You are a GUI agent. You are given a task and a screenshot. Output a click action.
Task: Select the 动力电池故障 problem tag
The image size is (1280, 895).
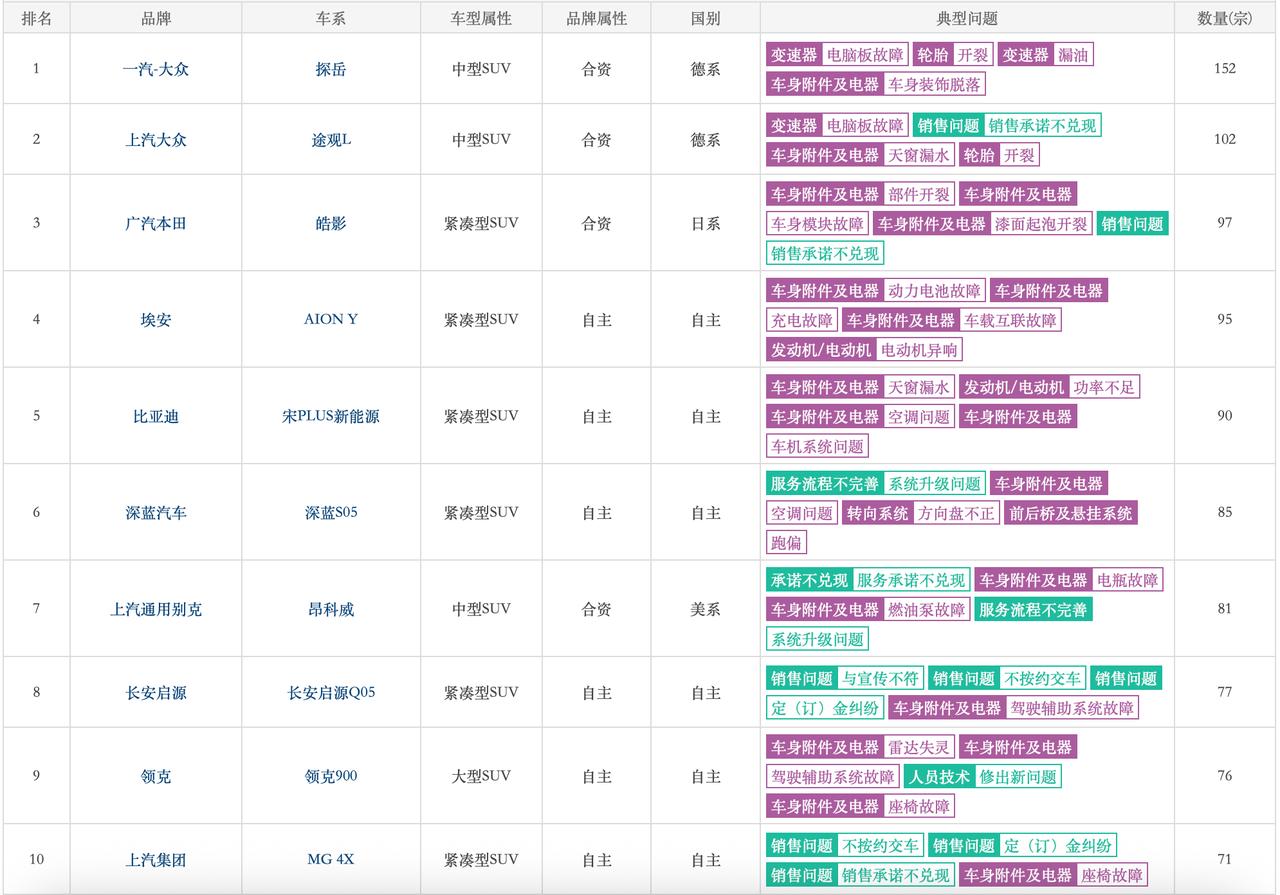tap(935, 291)
